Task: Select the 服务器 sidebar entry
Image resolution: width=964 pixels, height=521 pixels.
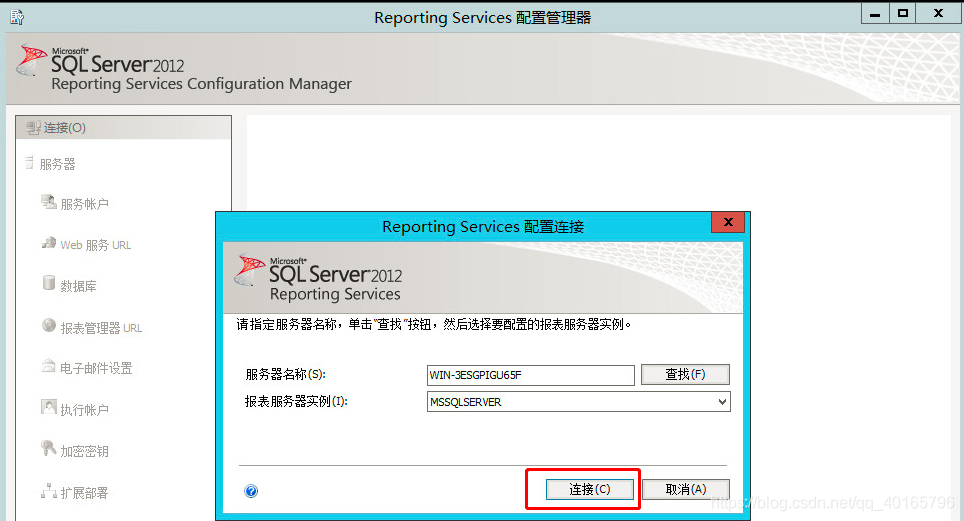Action: (57, 164)
